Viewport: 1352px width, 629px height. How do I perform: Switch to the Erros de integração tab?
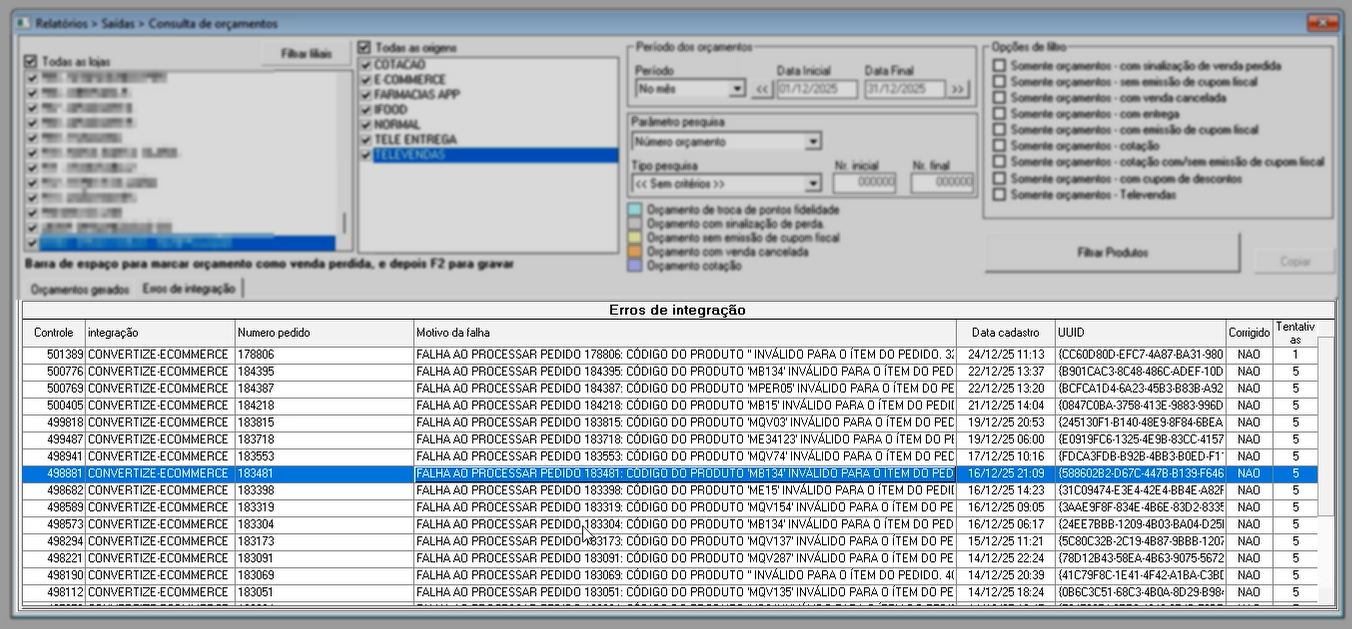(189, 288)
